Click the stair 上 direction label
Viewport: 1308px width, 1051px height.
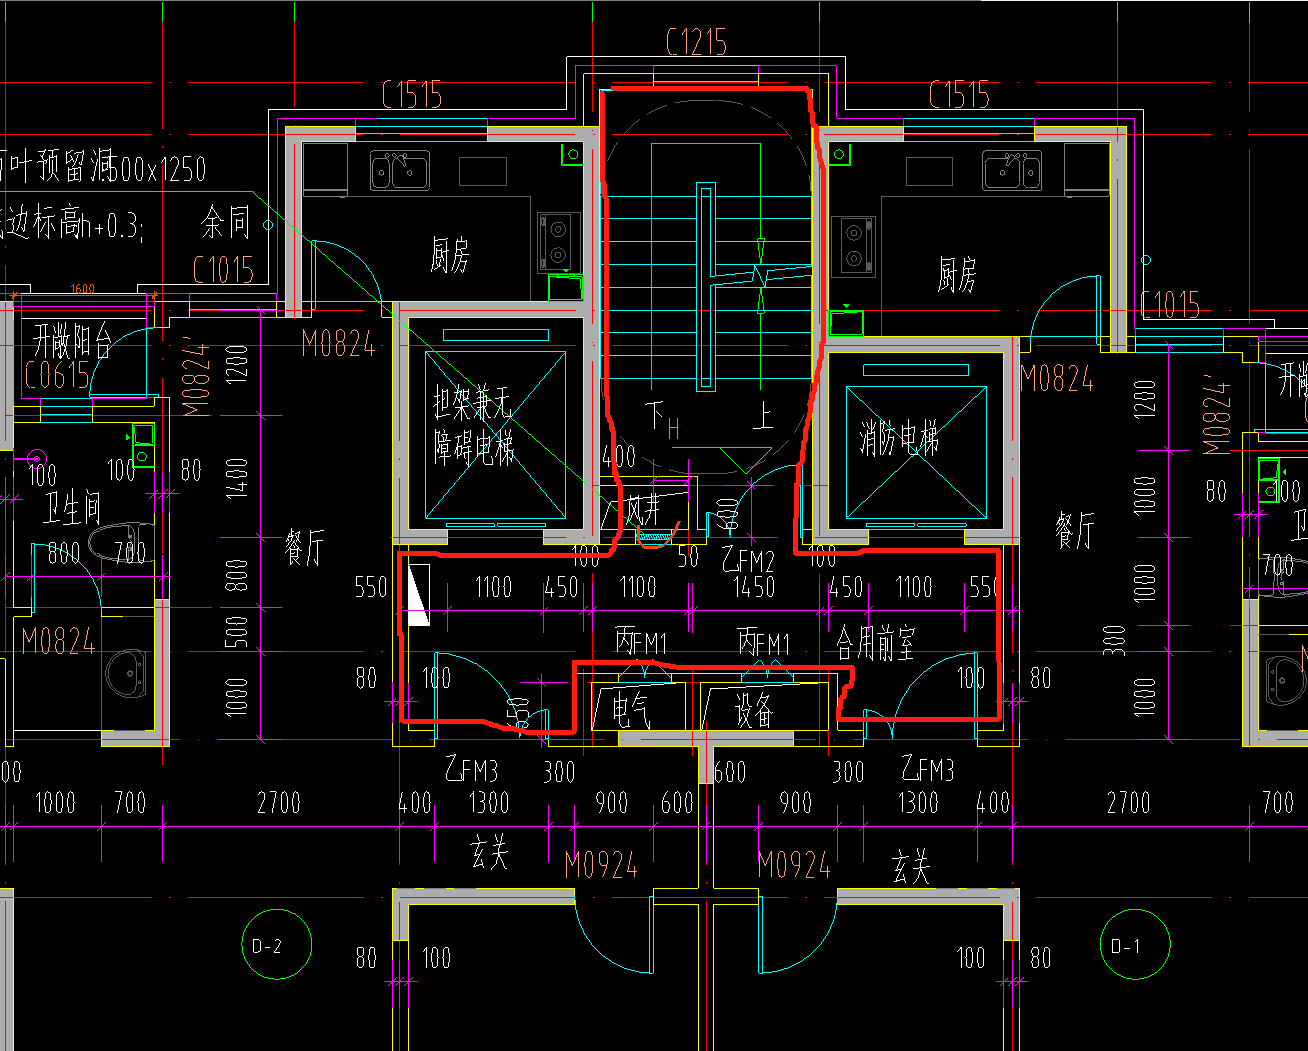click(763, 414)
